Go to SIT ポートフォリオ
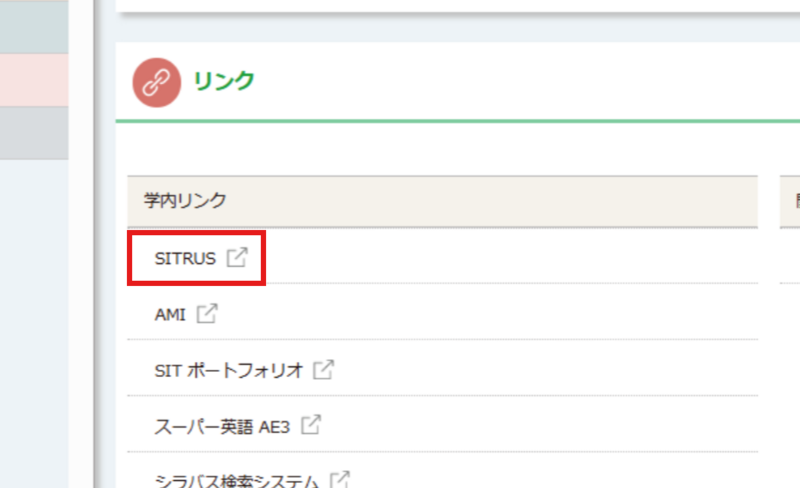 click(228, 370)
